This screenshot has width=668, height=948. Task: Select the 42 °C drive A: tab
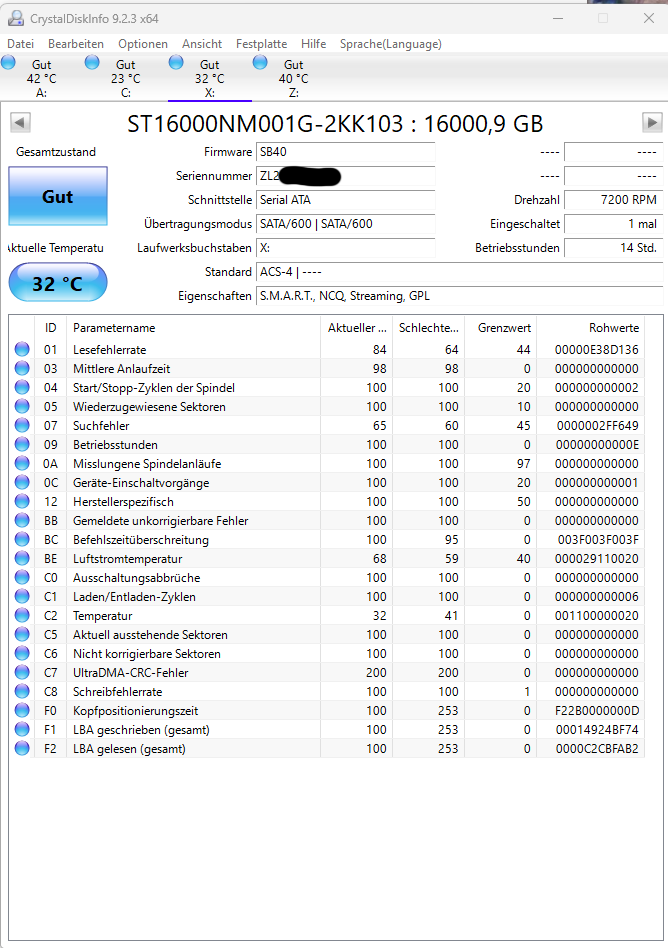click(x=42, y=78)
